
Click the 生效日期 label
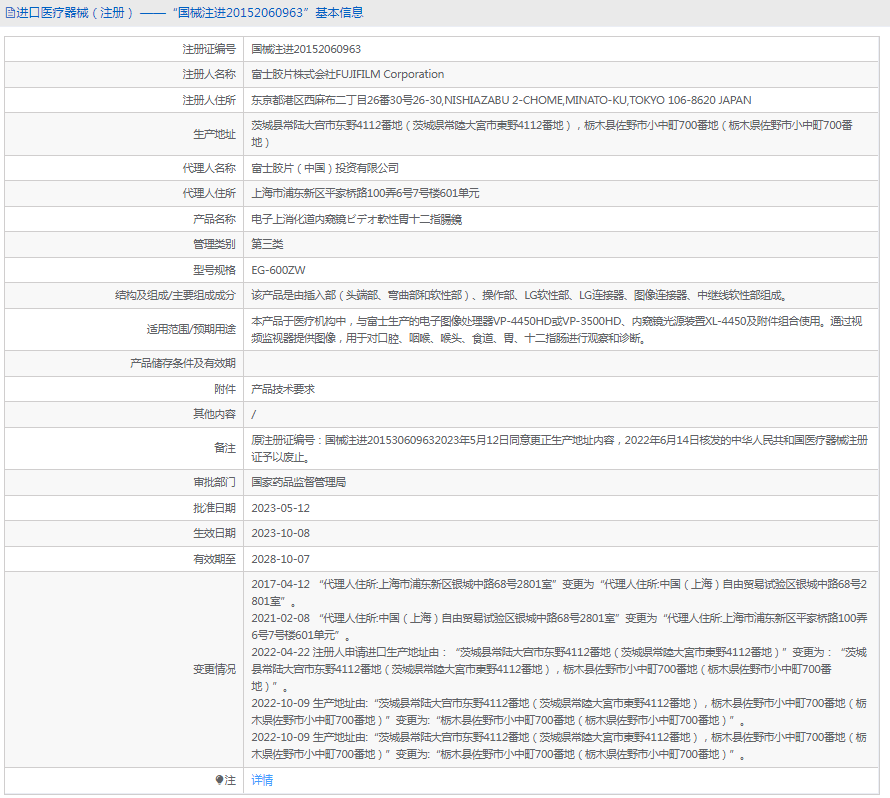pos(214,533)
